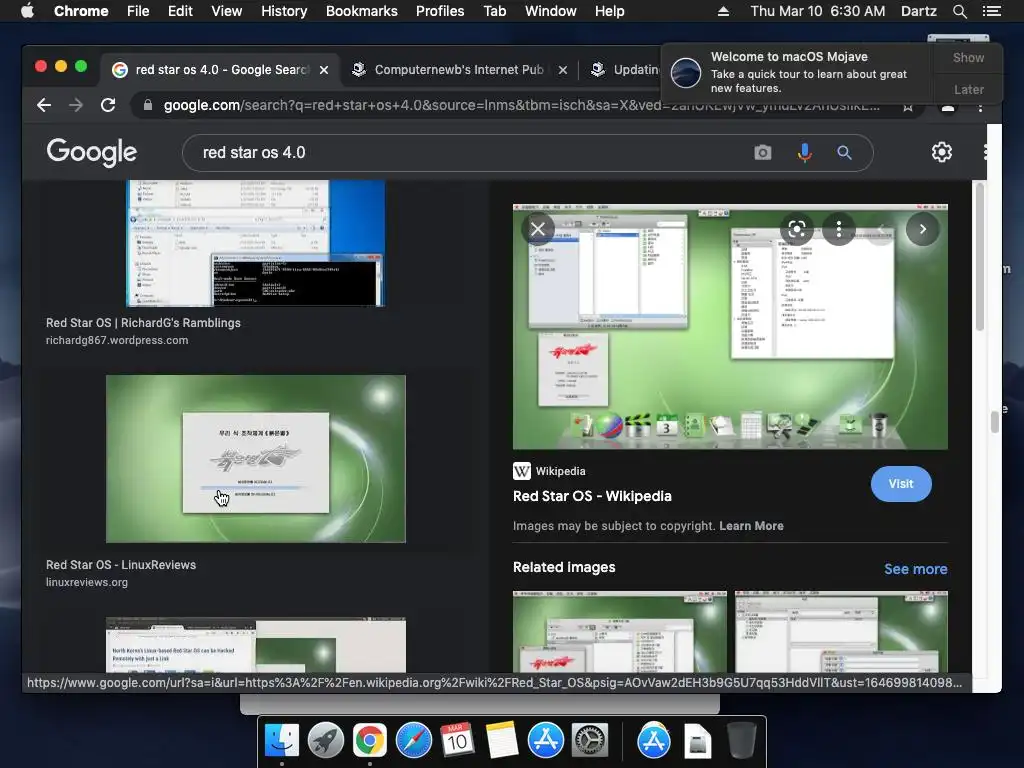
Task: Open Red Star OS - LinuxReviews result
Action: point(121,565)
